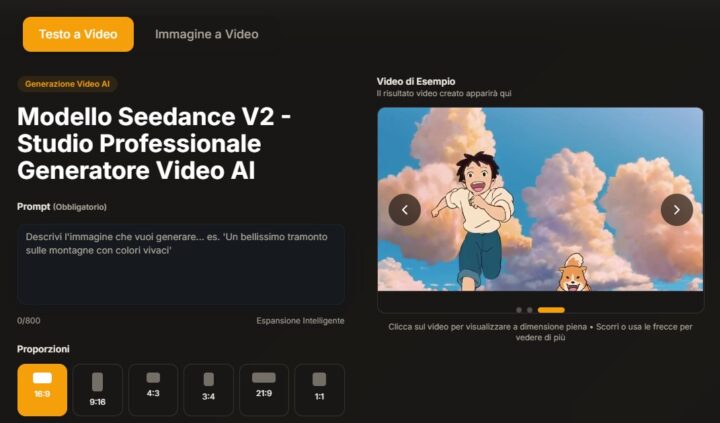
Task: Focus the prompt description text area
Action: pos(181,264)
